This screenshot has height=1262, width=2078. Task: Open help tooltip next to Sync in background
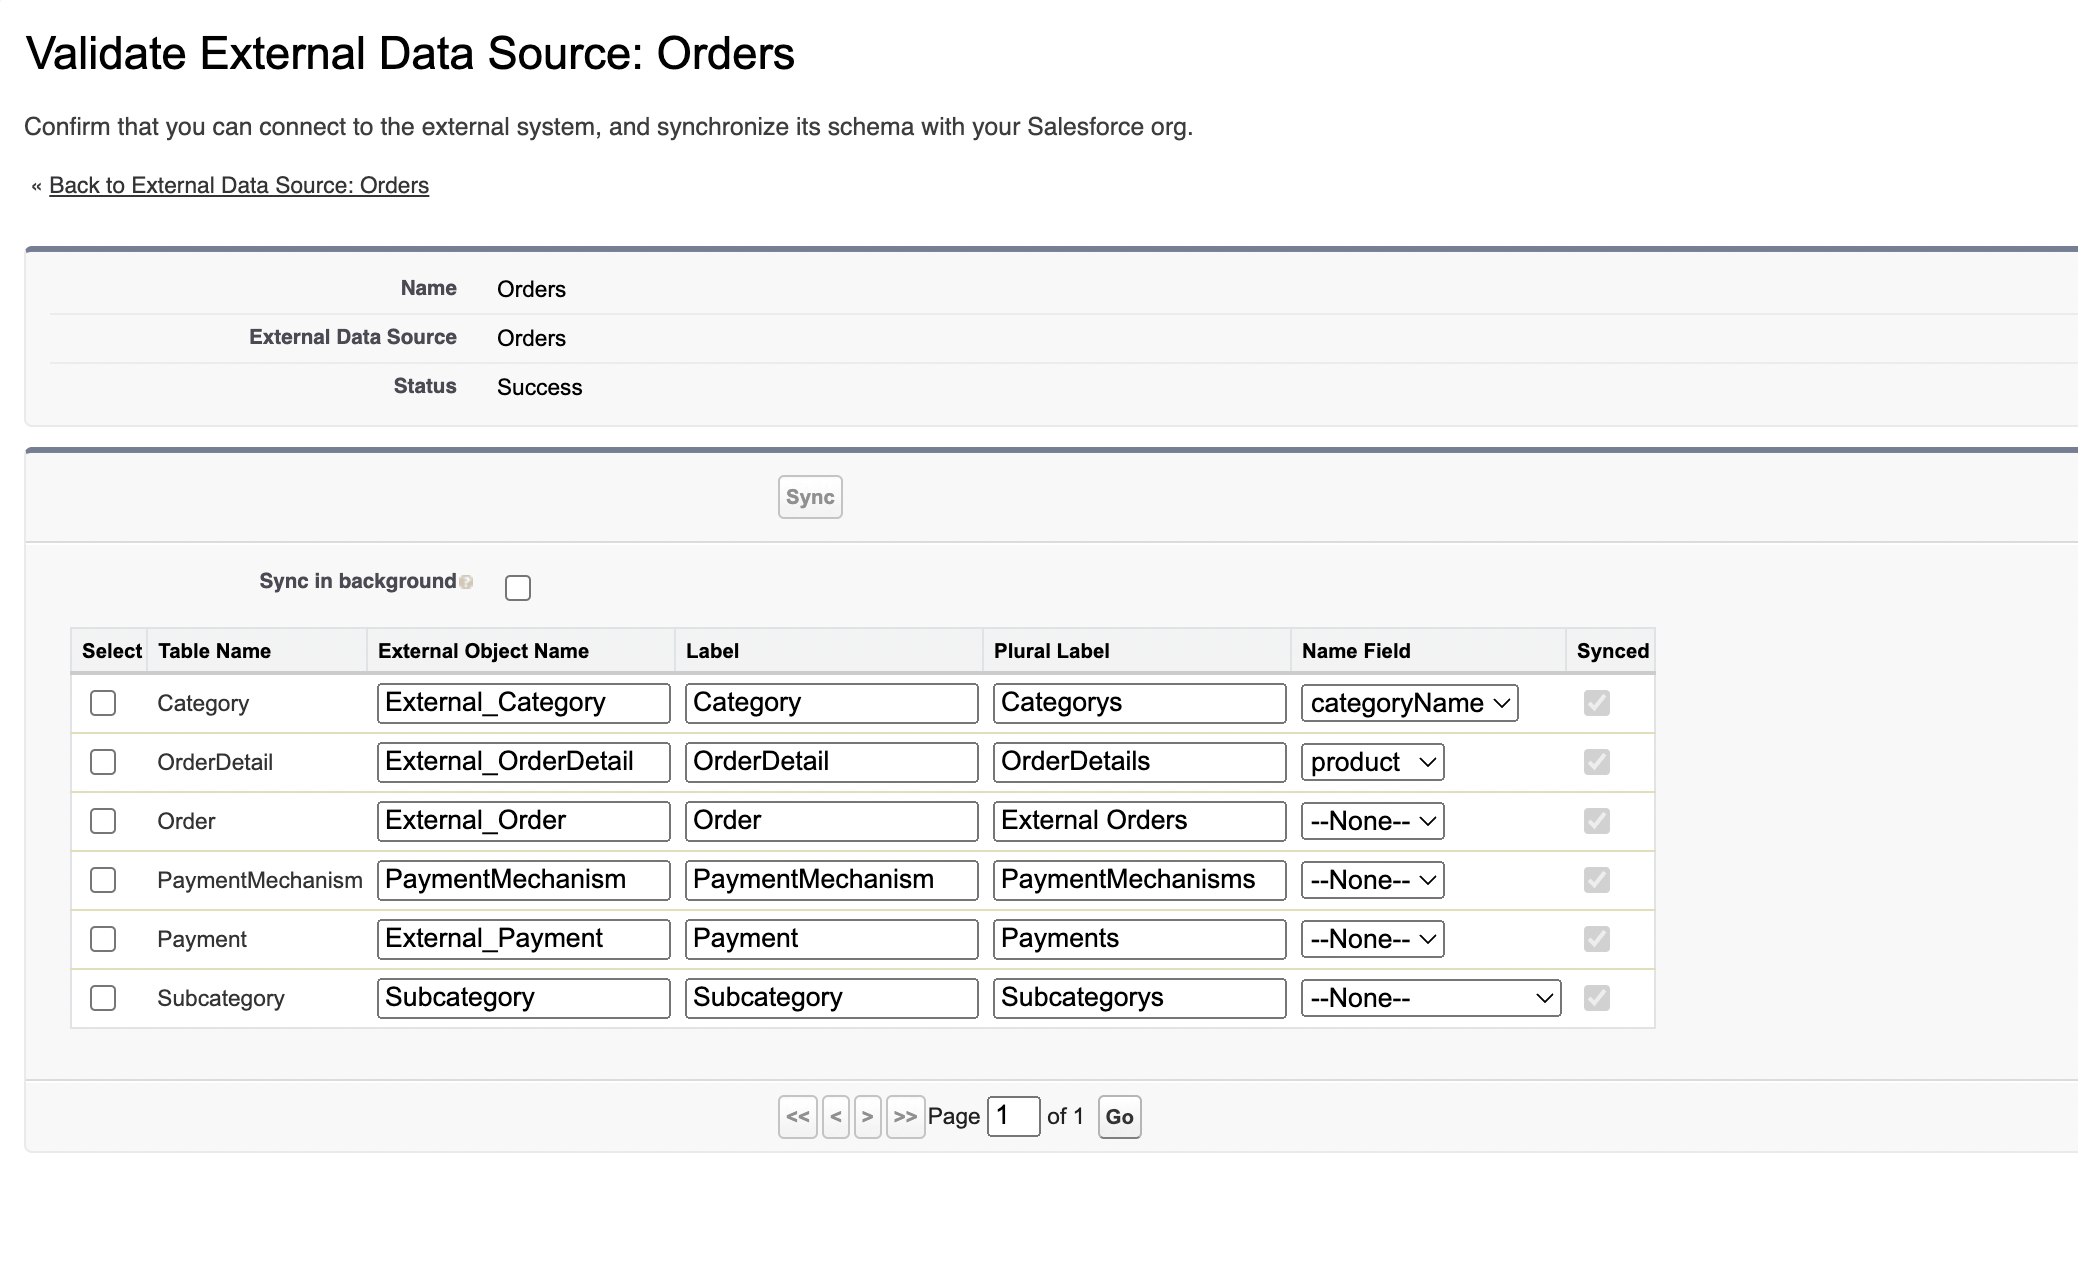tap(464, 581)
